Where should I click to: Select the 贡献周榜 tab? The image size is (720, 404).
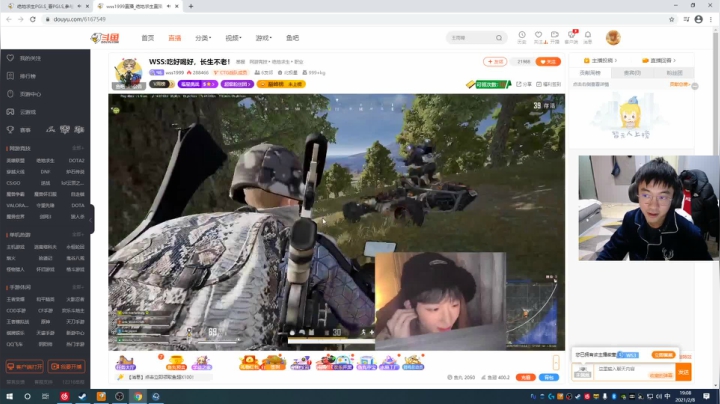point(590,73)
